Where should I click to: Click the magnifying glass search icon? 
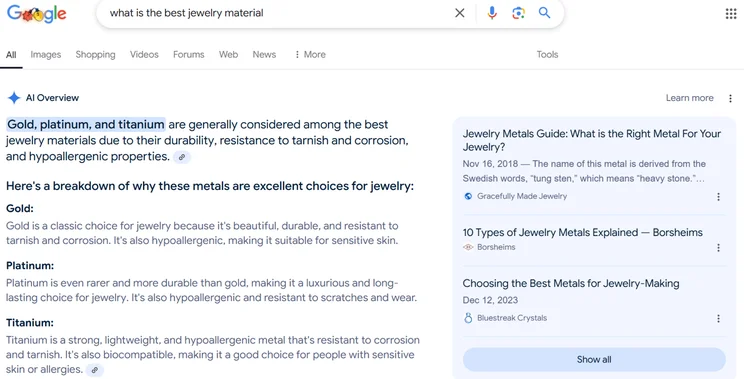pyautogui.click(x=544, y=13)
